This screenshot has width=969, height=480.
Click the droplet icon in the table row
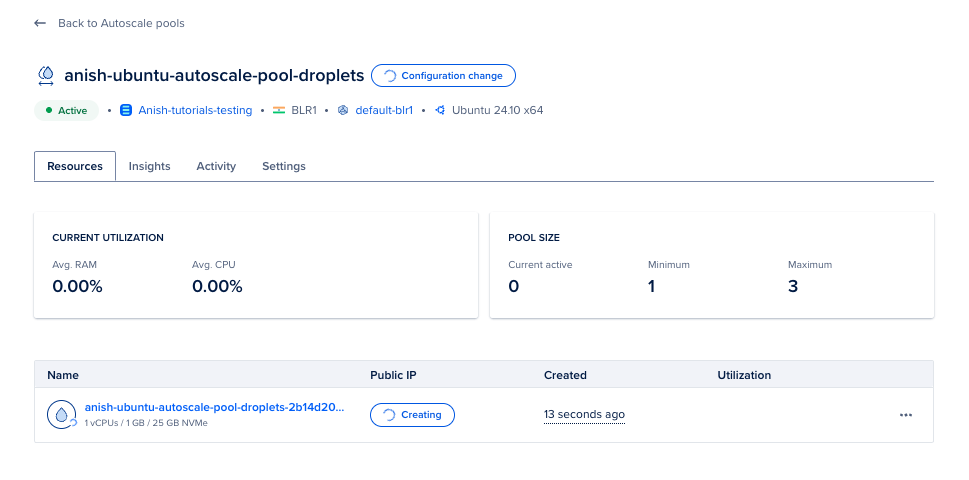61,414
